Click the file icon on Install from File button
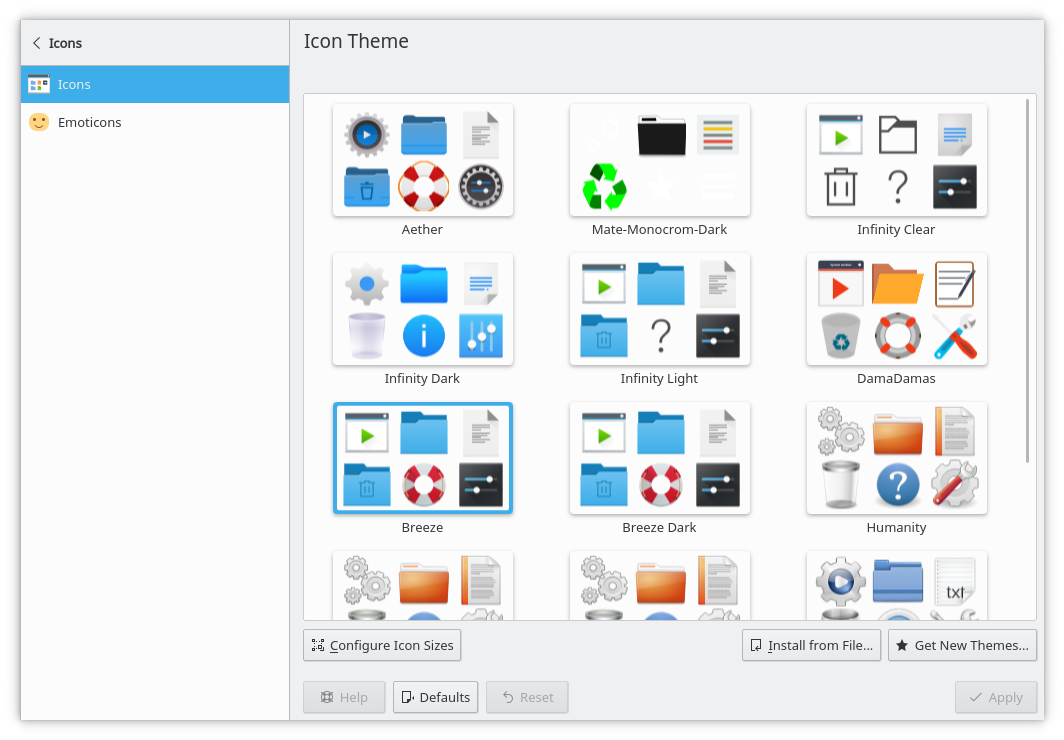 (756, 645)
